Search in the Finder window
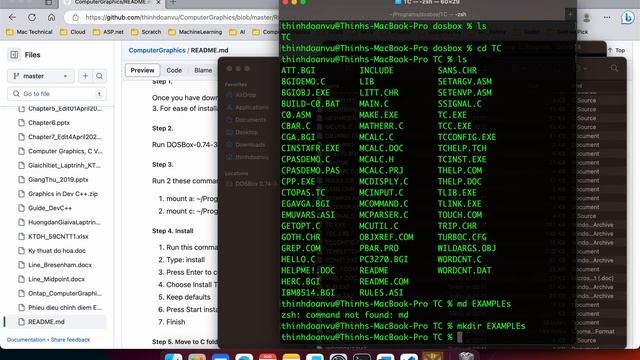 pyautogui.click(x=614, y=69)
